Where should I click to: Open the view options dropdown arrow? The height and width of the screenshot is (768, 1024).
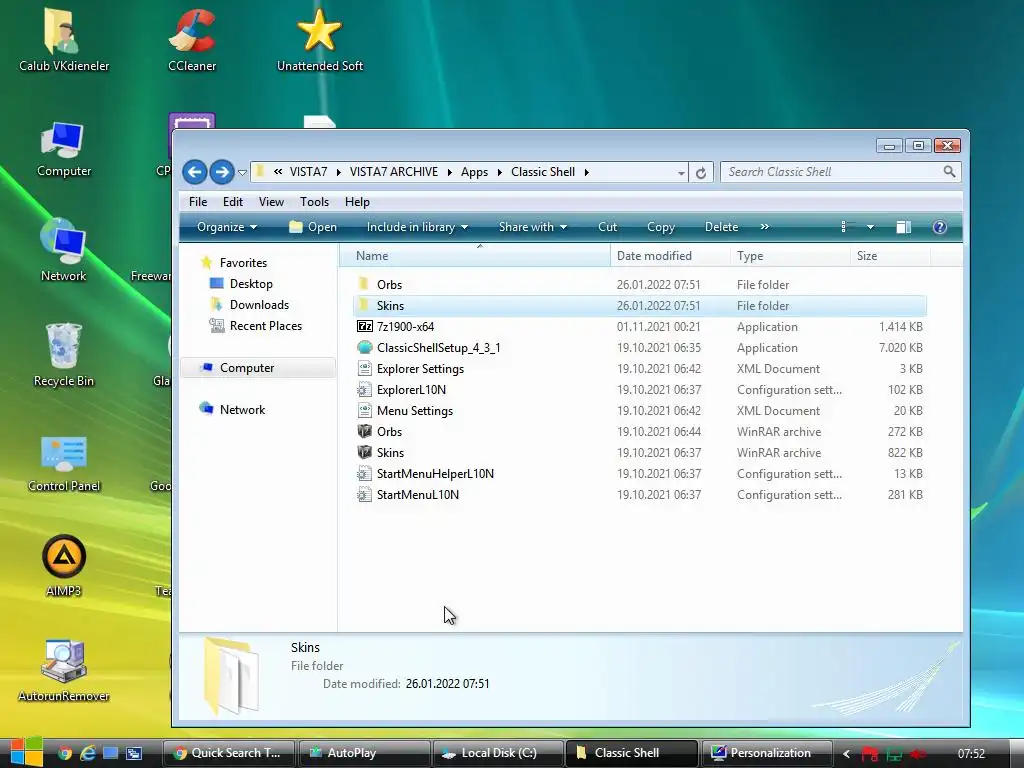[x=870, y=227]
